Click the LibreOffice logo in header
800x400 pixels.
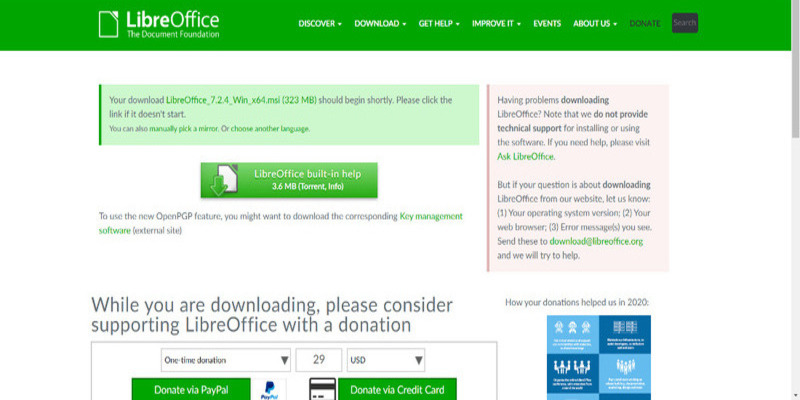click(x=159, y=24)
